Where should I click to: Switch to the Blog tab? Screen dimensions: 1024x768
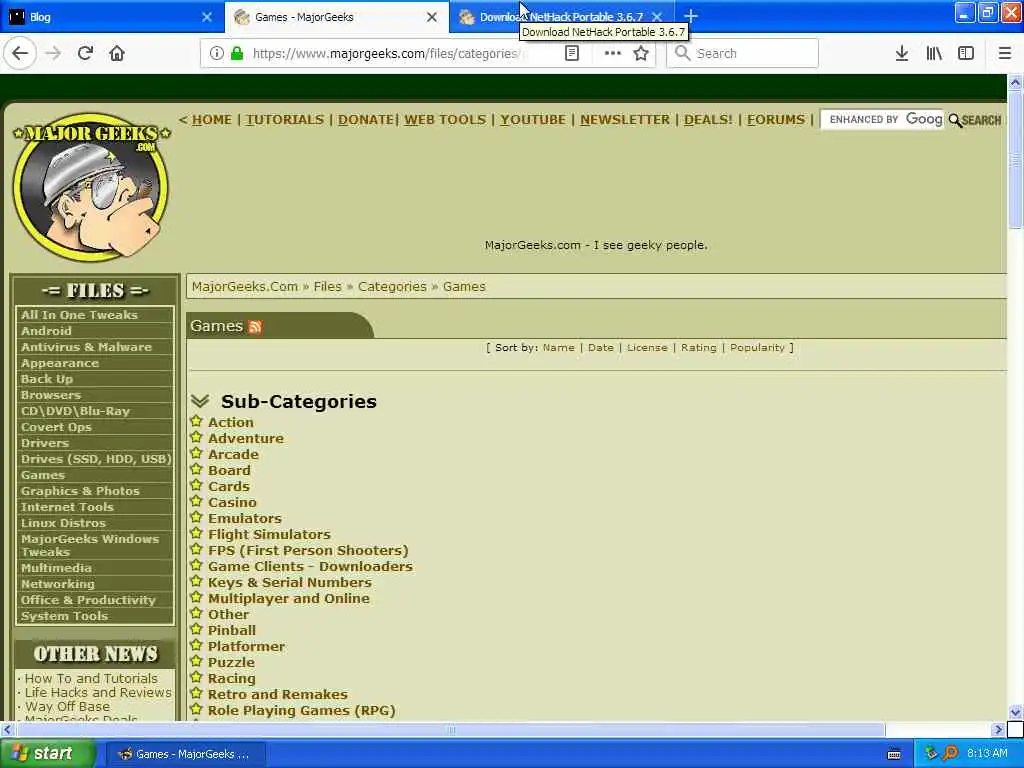pos(112,17)
